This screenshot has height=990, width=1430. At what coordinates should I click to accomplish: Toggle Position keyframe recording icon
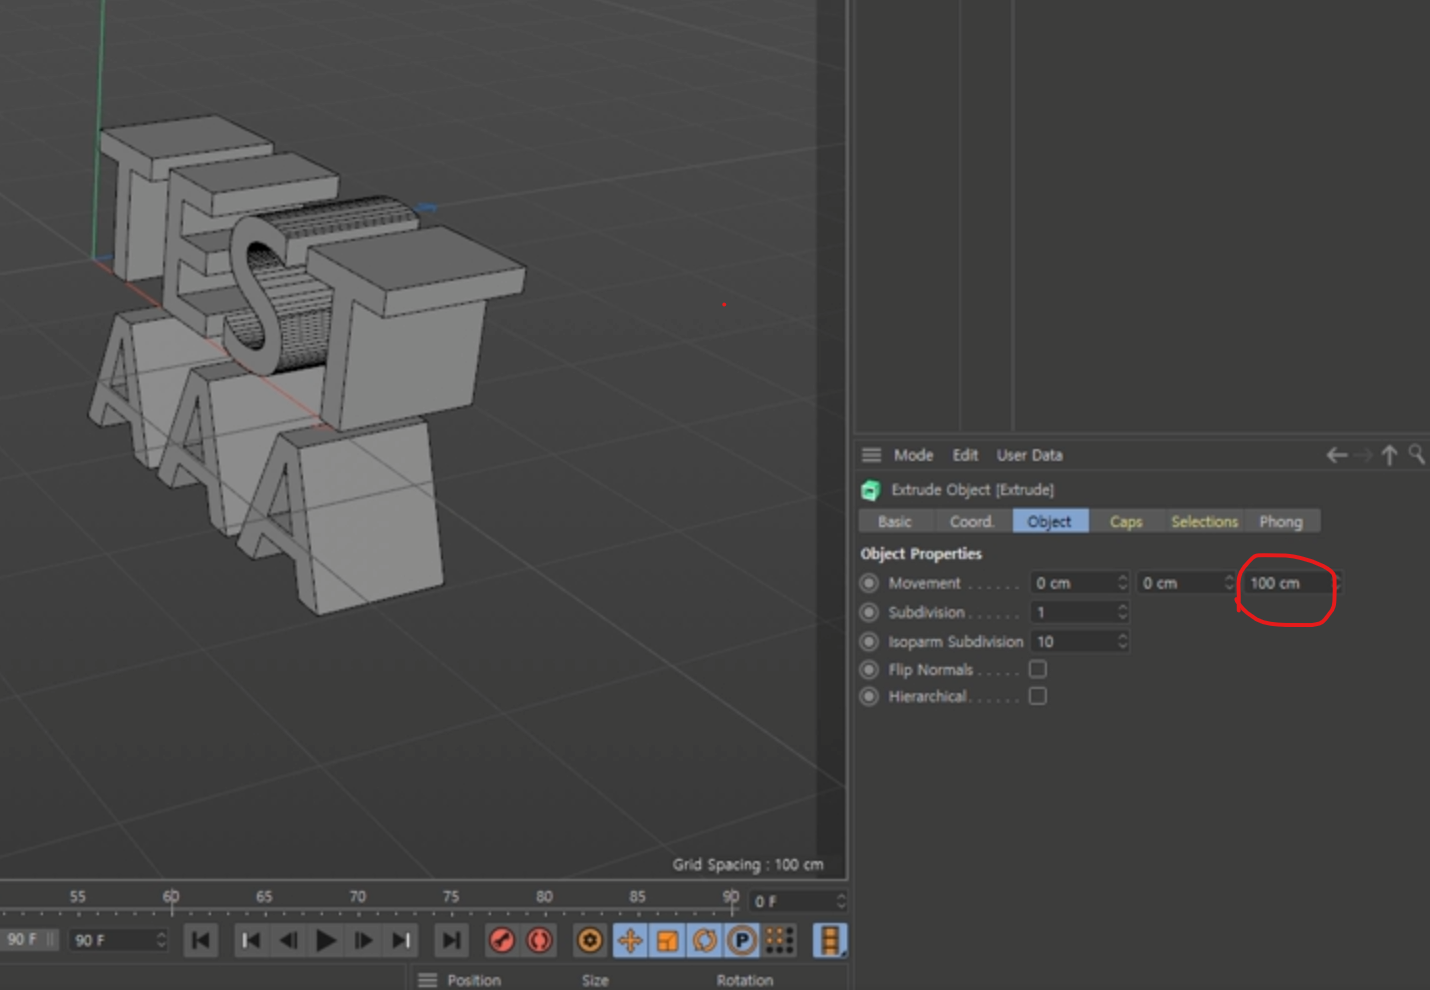(629, 940)
